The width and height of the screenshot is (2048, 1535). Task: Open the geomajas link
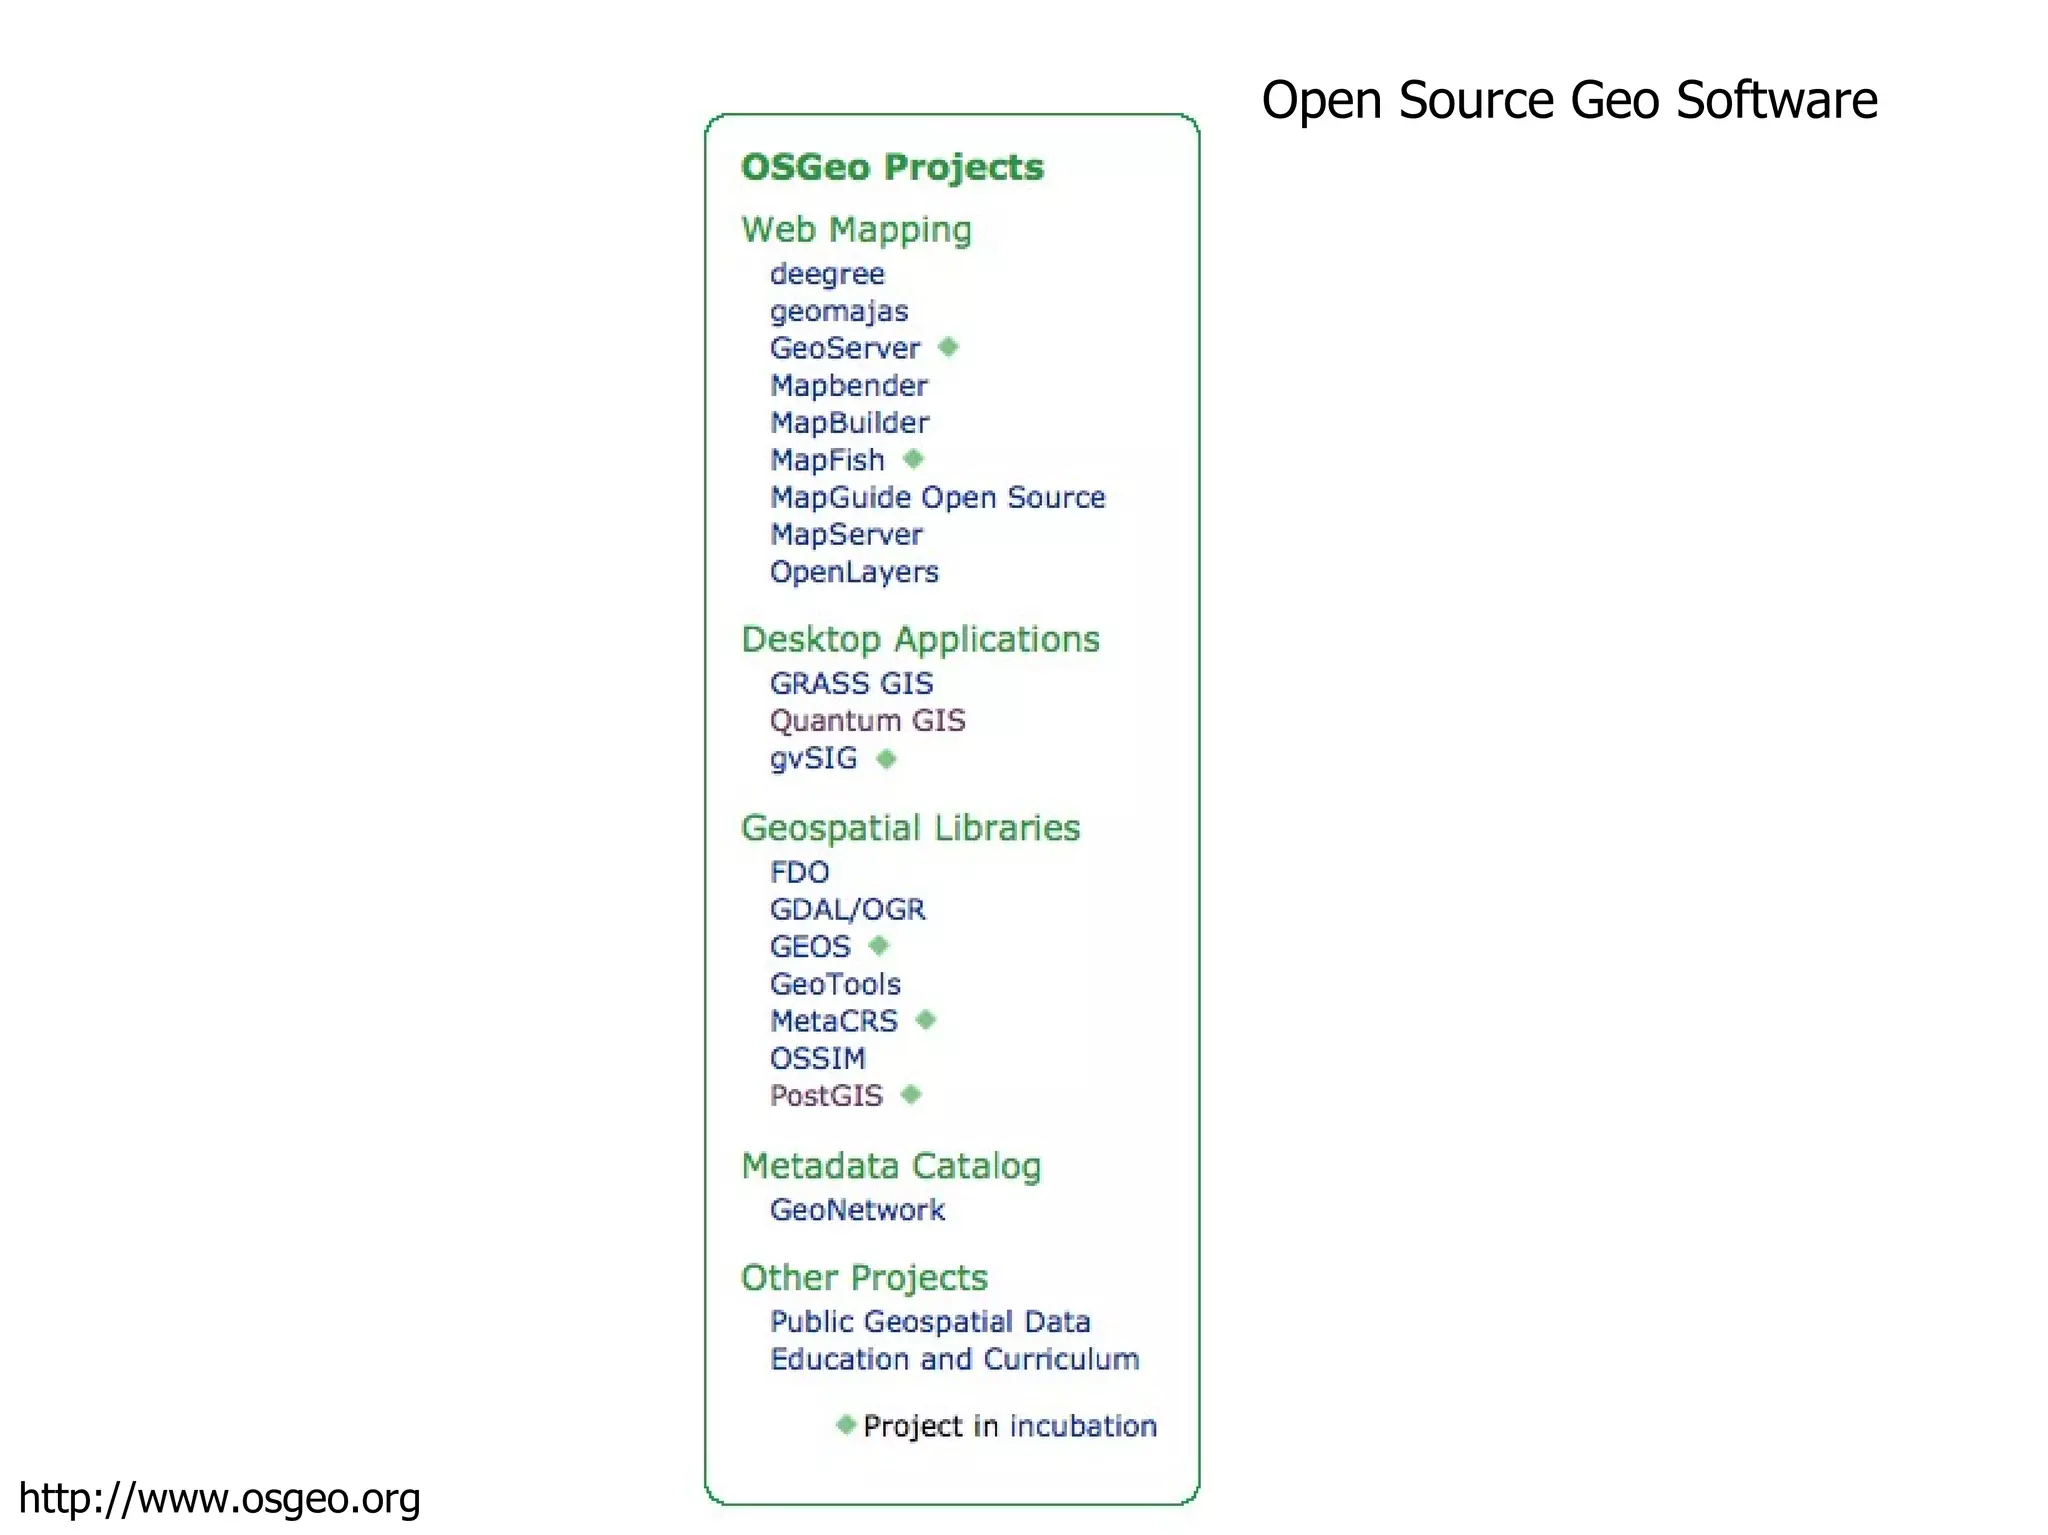[839, 311]
